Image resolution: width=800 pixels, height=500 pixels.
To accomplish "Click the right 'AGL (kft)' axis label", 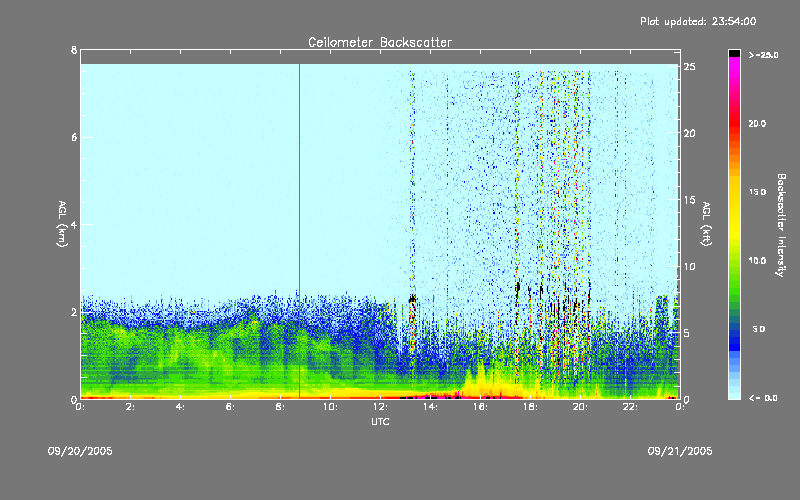I will [706, 224].
